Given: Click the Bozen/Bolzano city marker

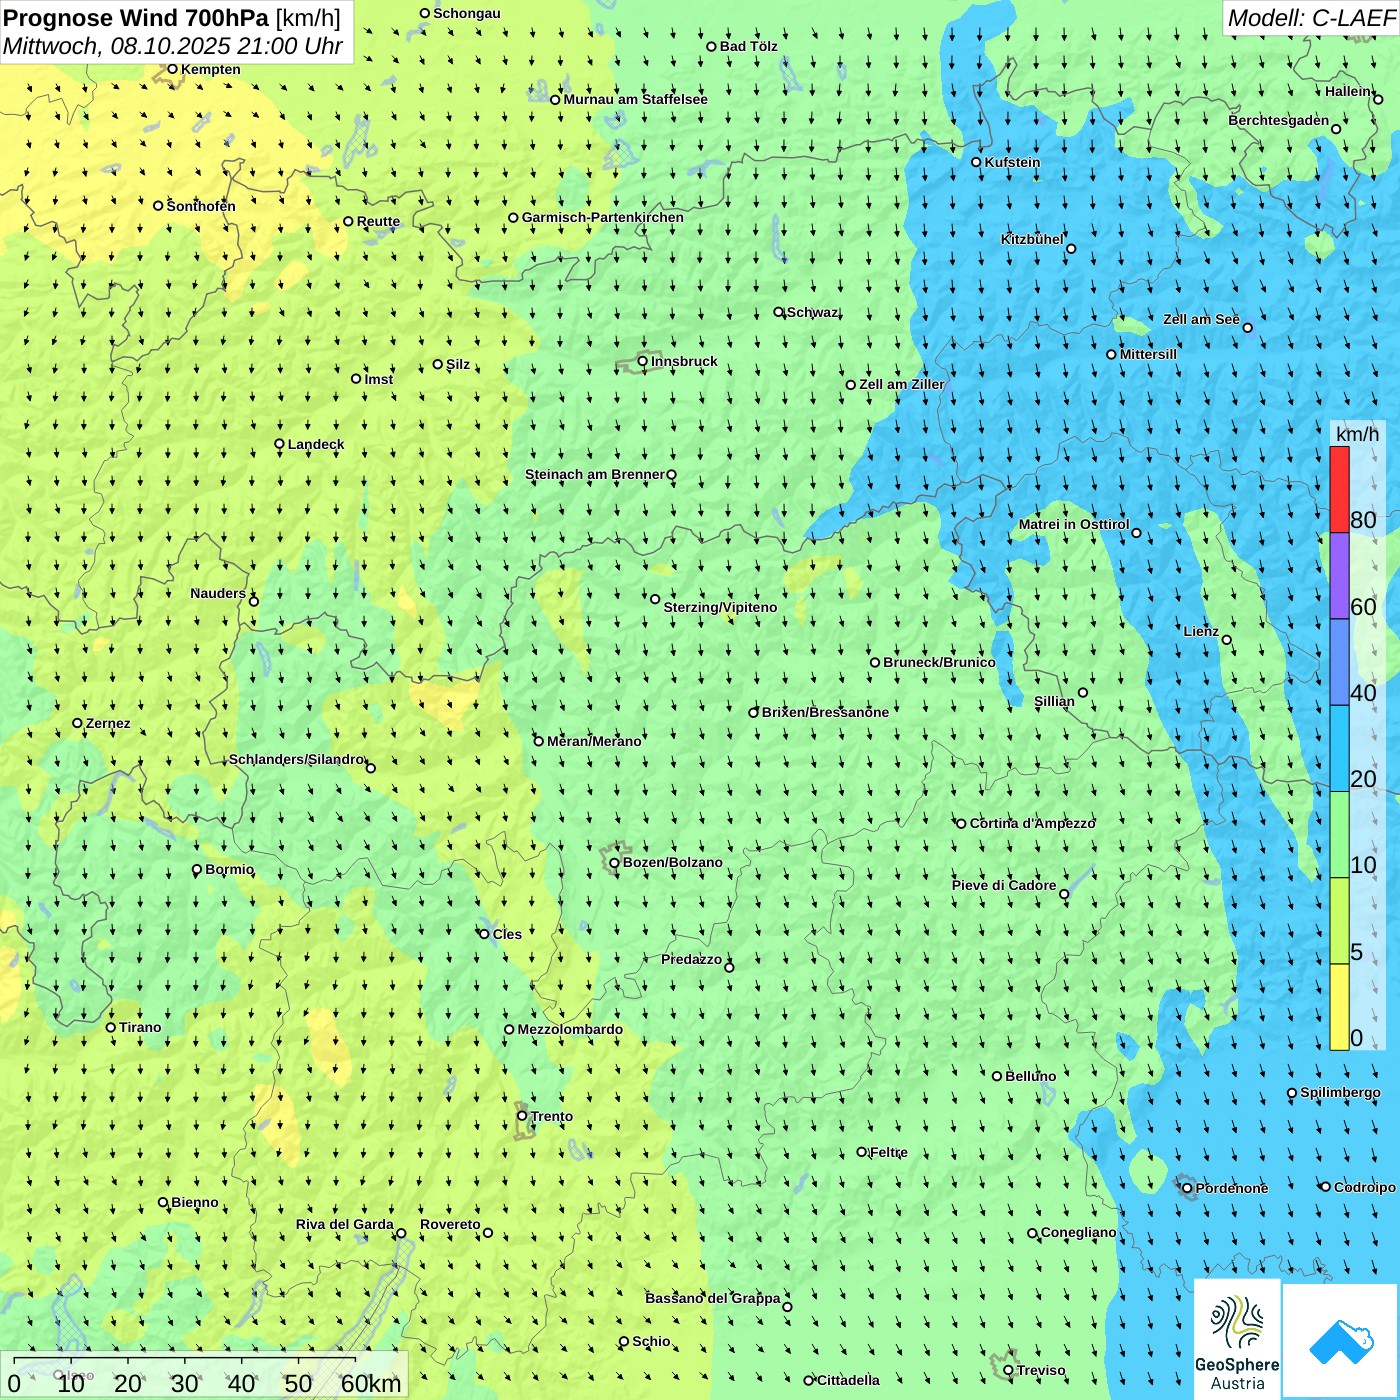Looking at the screenshot, I should [x=615, y=863].
